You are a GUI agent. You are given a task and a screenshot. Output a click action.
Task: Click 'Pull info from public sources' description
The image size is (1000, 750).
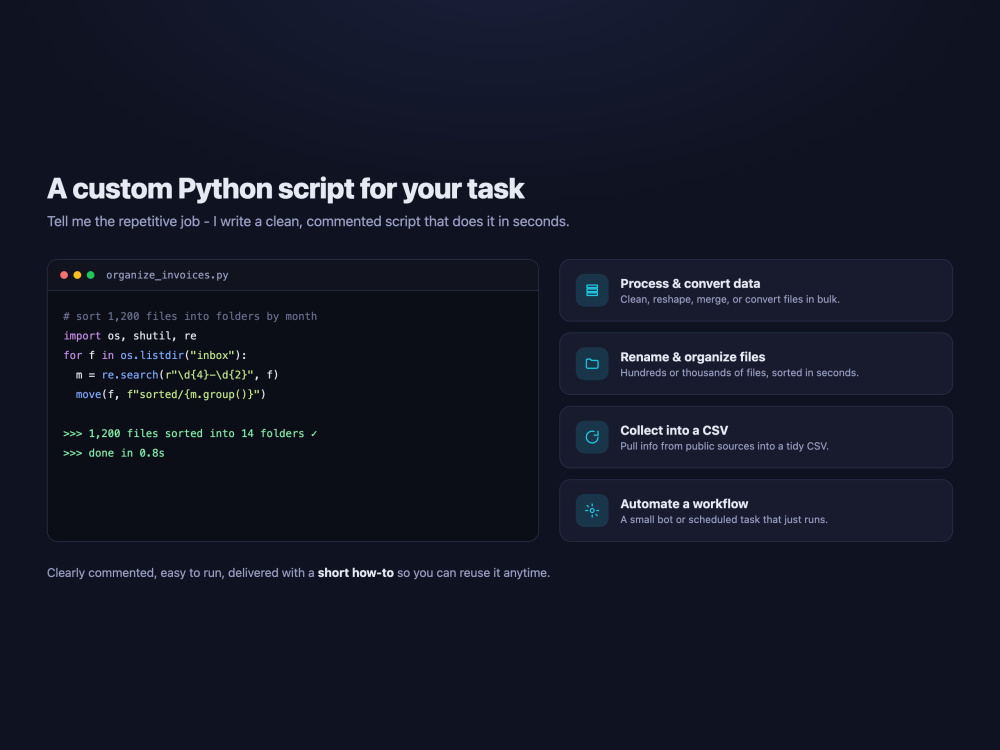[x=724, y=446]
